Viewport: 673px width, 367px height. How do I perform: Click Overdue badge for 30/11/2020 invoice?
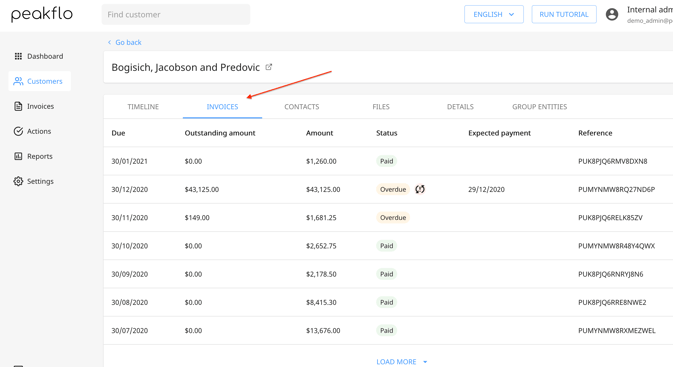click(x=393, y=218)
